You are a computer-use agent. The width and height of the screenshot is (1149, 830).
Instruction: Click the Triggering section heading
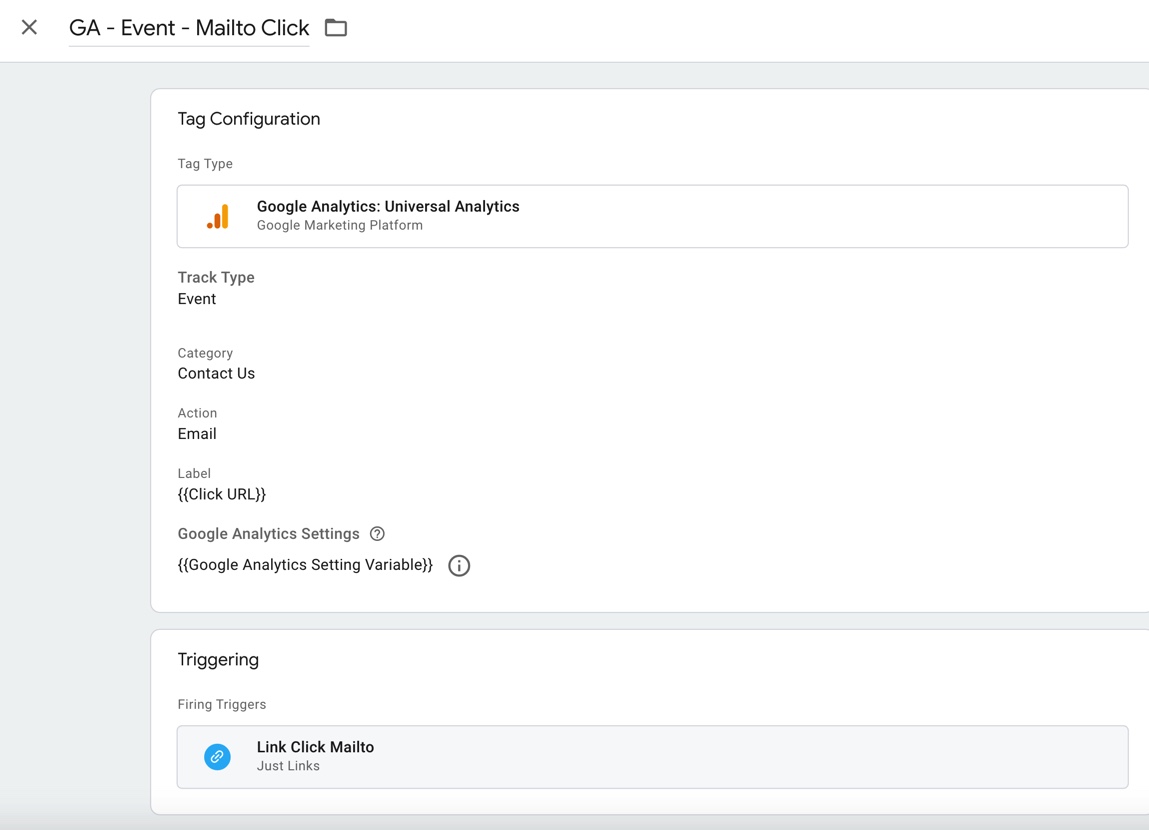[x=218, y=659]
